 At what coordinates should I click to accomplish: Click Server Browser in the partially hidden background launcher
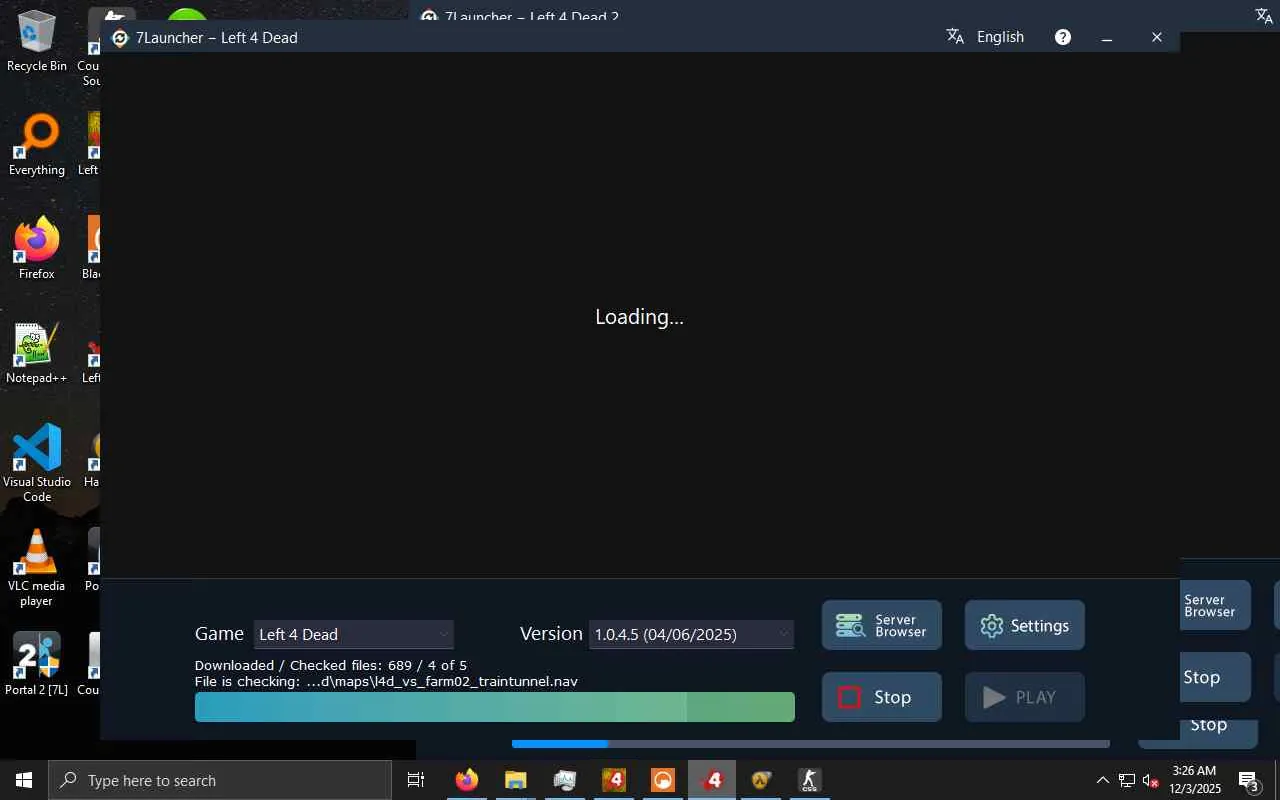[1215, 605]
